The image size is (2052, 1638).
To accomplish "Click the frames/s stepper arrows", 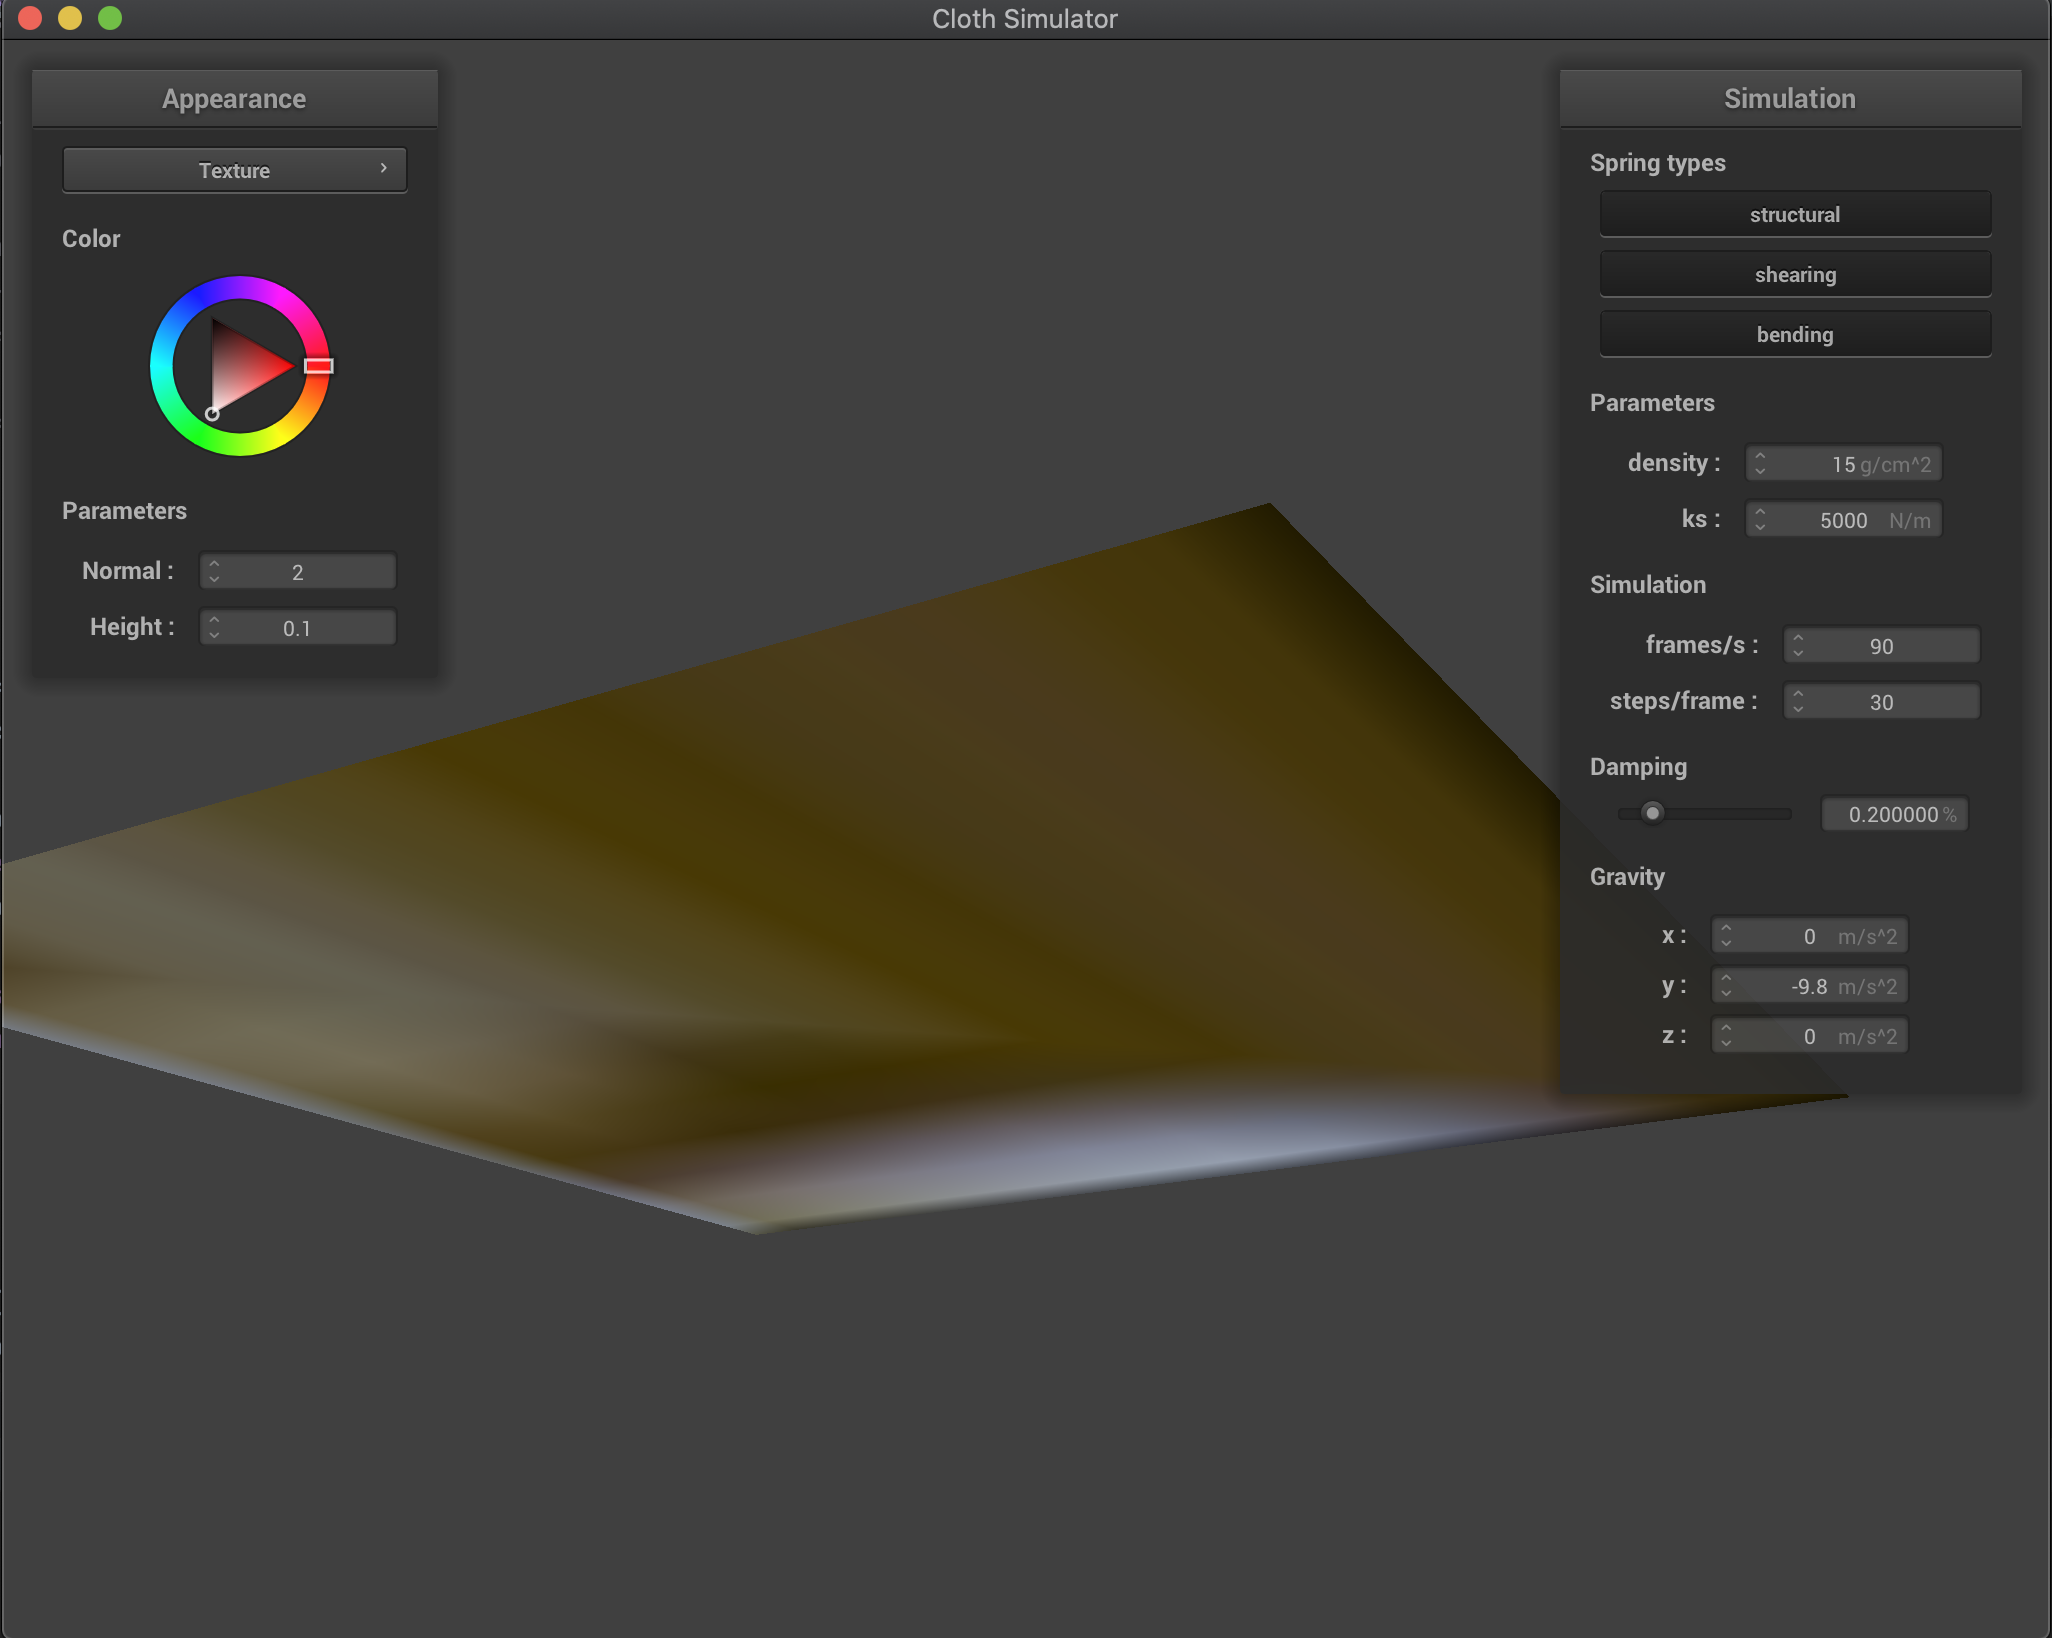I will tap(1798, 645).
